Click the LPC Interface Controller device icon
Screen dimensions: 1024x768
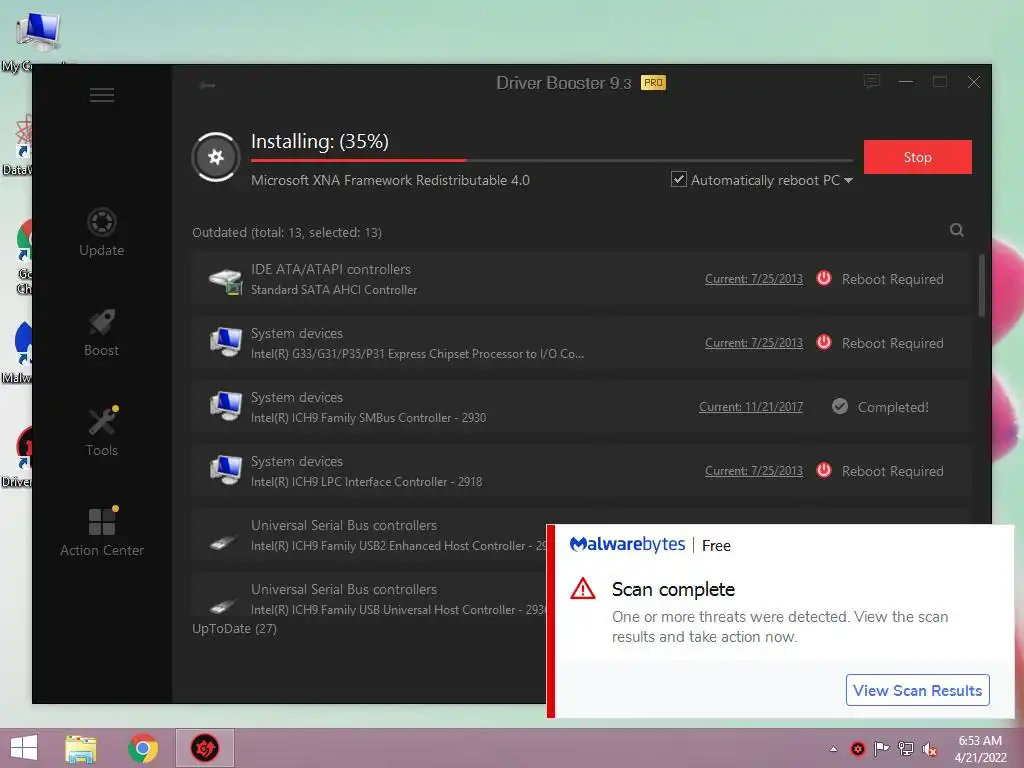point(226,470)
